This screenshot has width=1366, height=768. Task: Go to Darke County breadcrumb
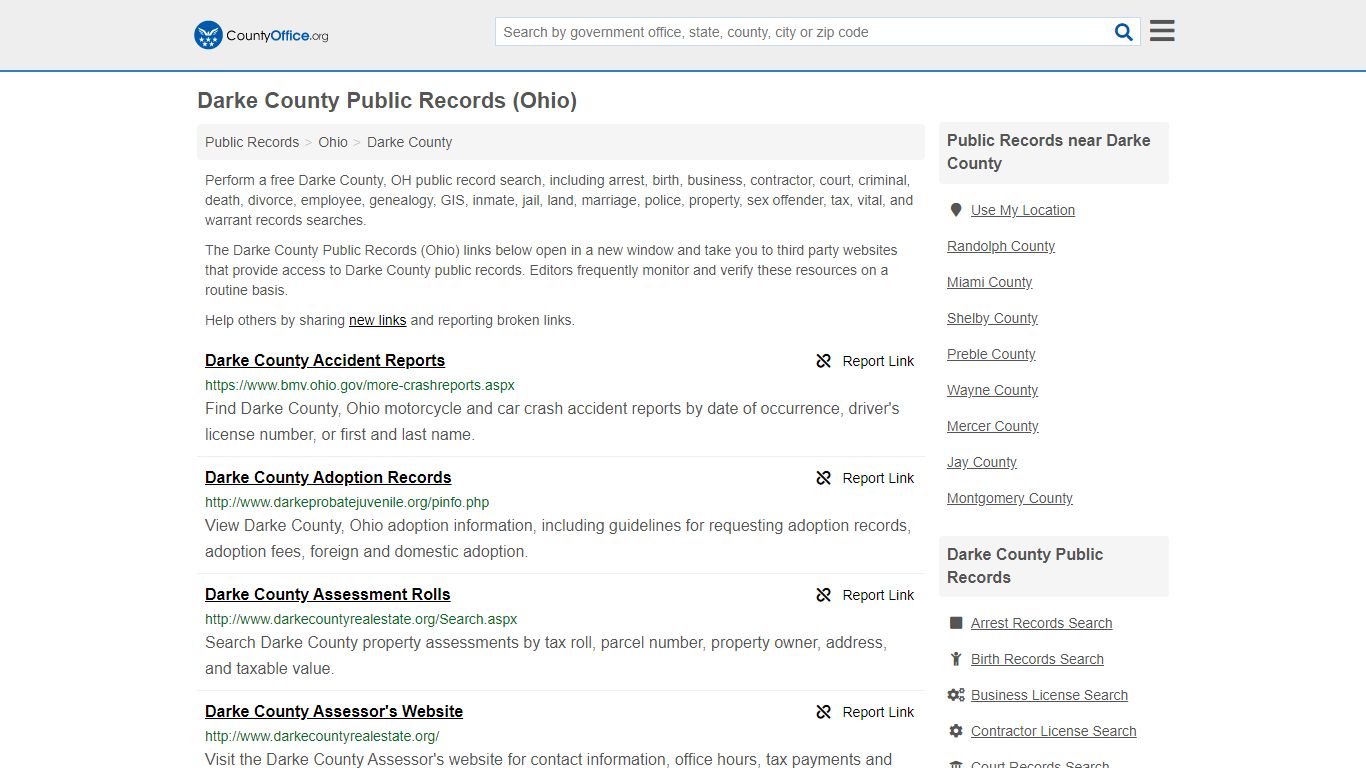pyautogui.click(x=409, y=142)
